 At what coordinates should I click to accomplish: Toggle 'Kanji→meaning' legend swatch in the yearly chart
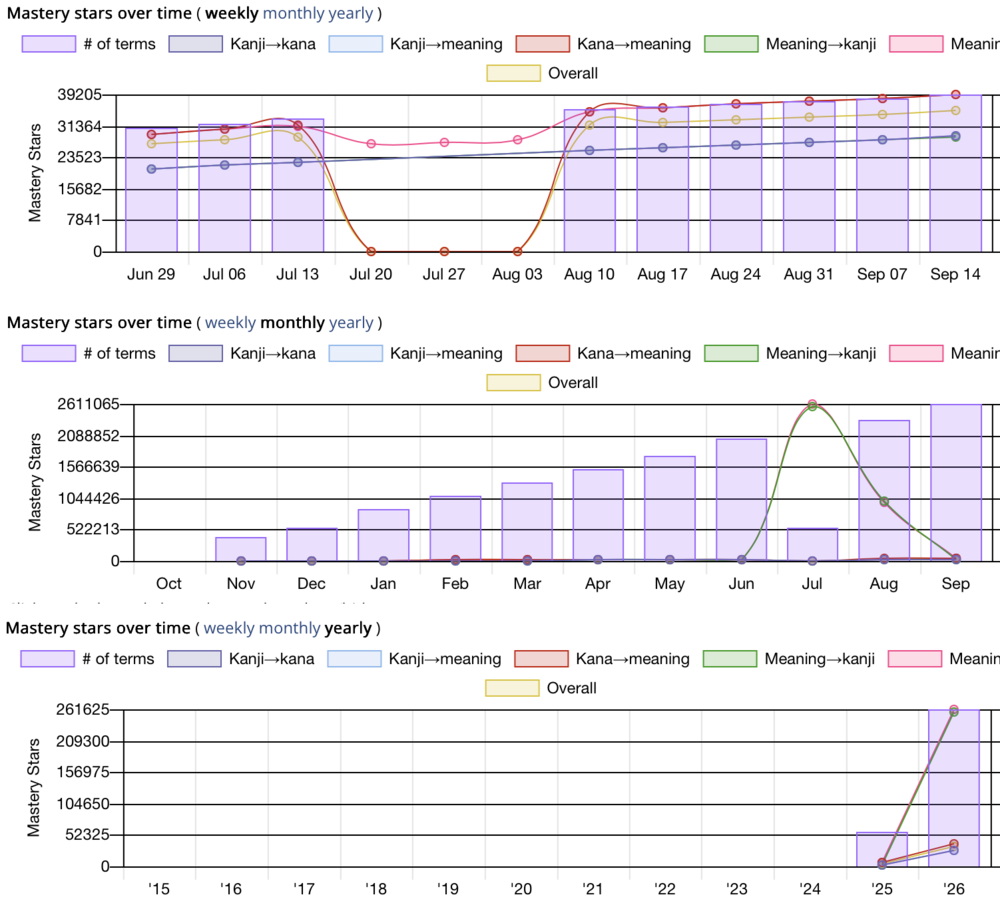355,659
